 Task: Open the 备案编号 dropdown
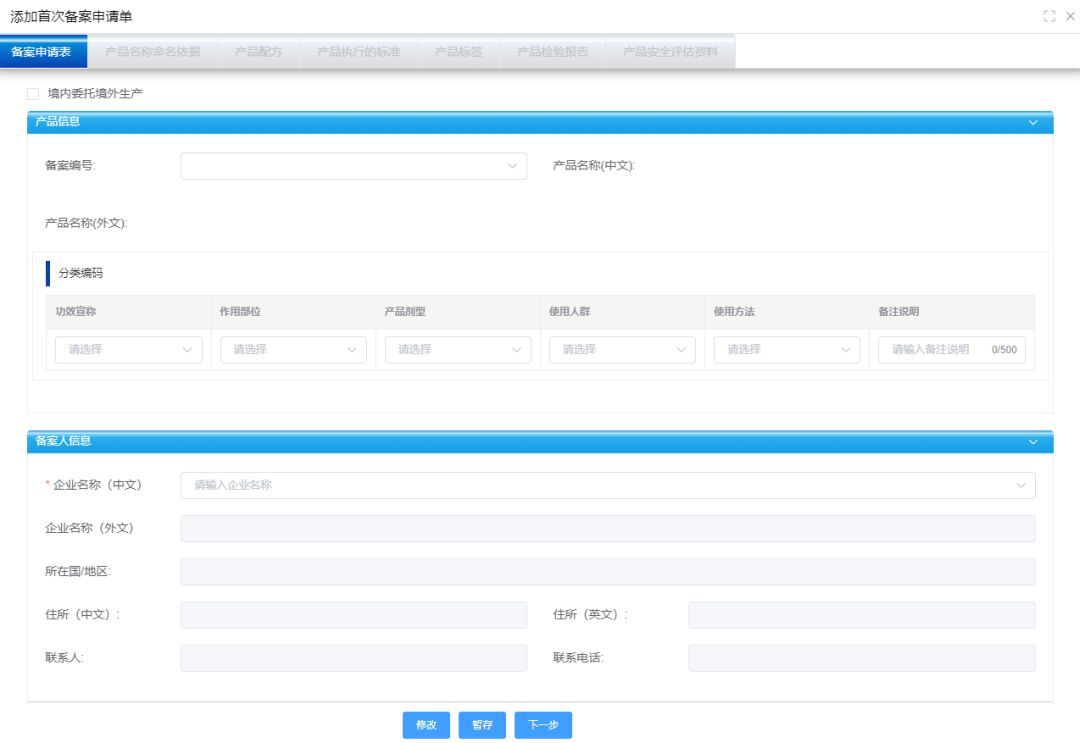click(353, 166)
